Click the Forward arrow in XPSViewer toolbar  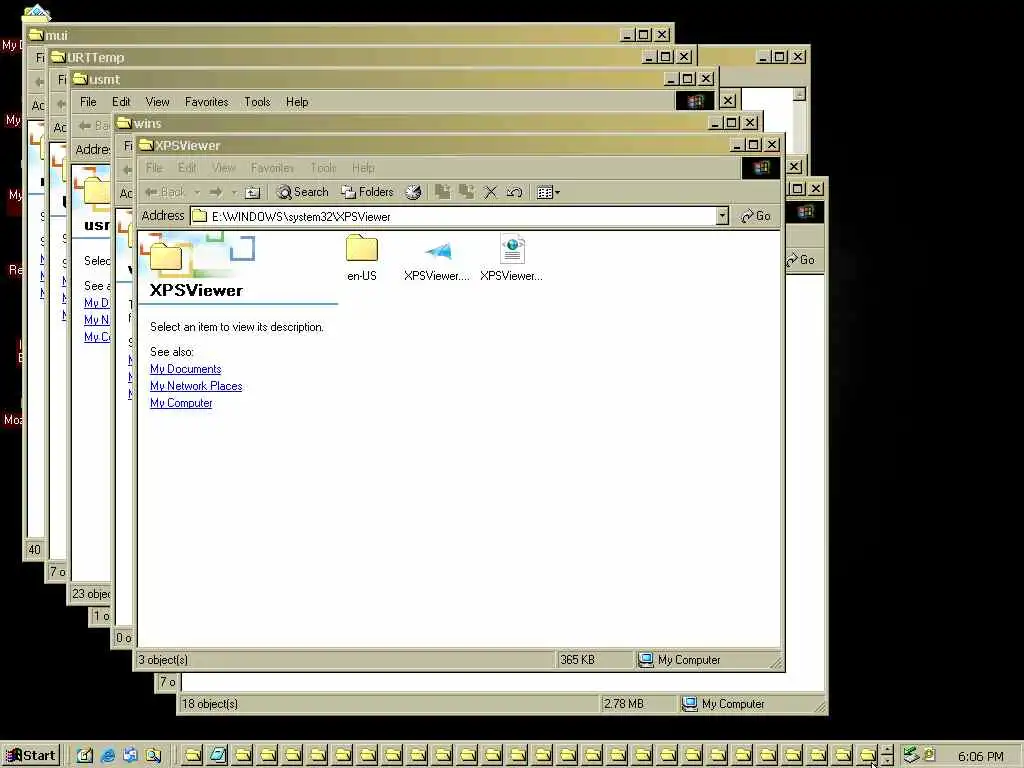(x=216, y=192)
